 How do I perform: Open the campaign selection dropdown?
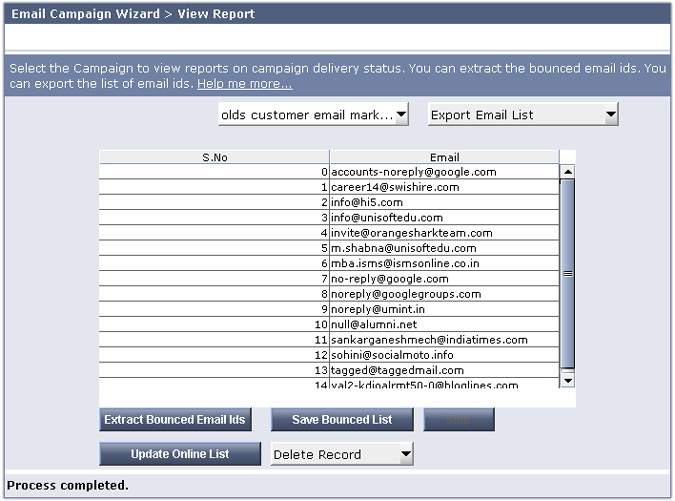(x=313, y=114)
